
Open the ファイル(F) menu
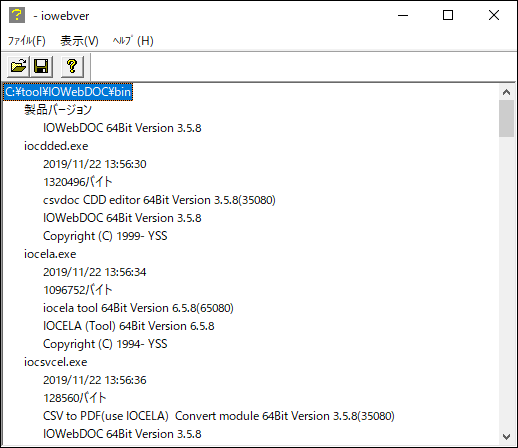(27, 41)
